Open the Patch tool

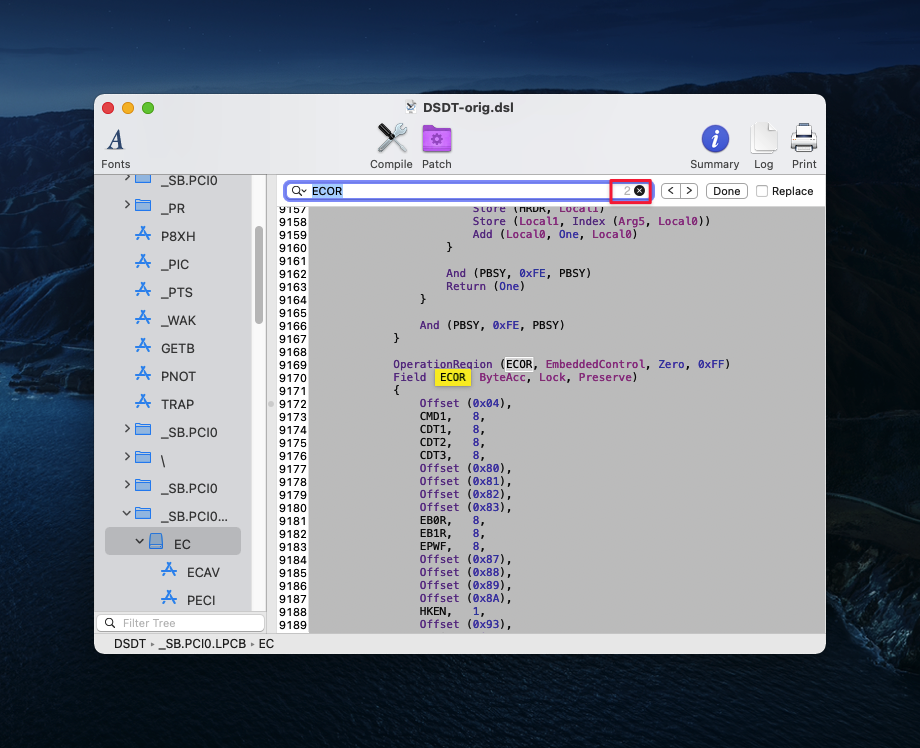[436, 146]
